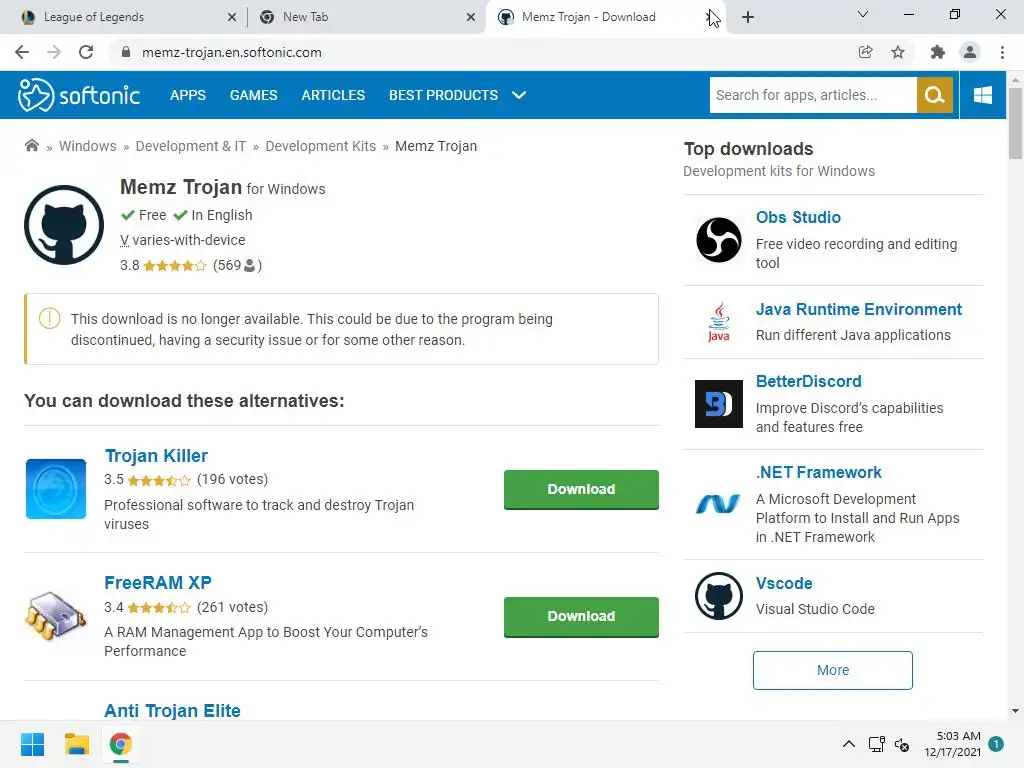Focus the Softonic search field
Viewport: 1024px width, 768px height.
(813, 95)
